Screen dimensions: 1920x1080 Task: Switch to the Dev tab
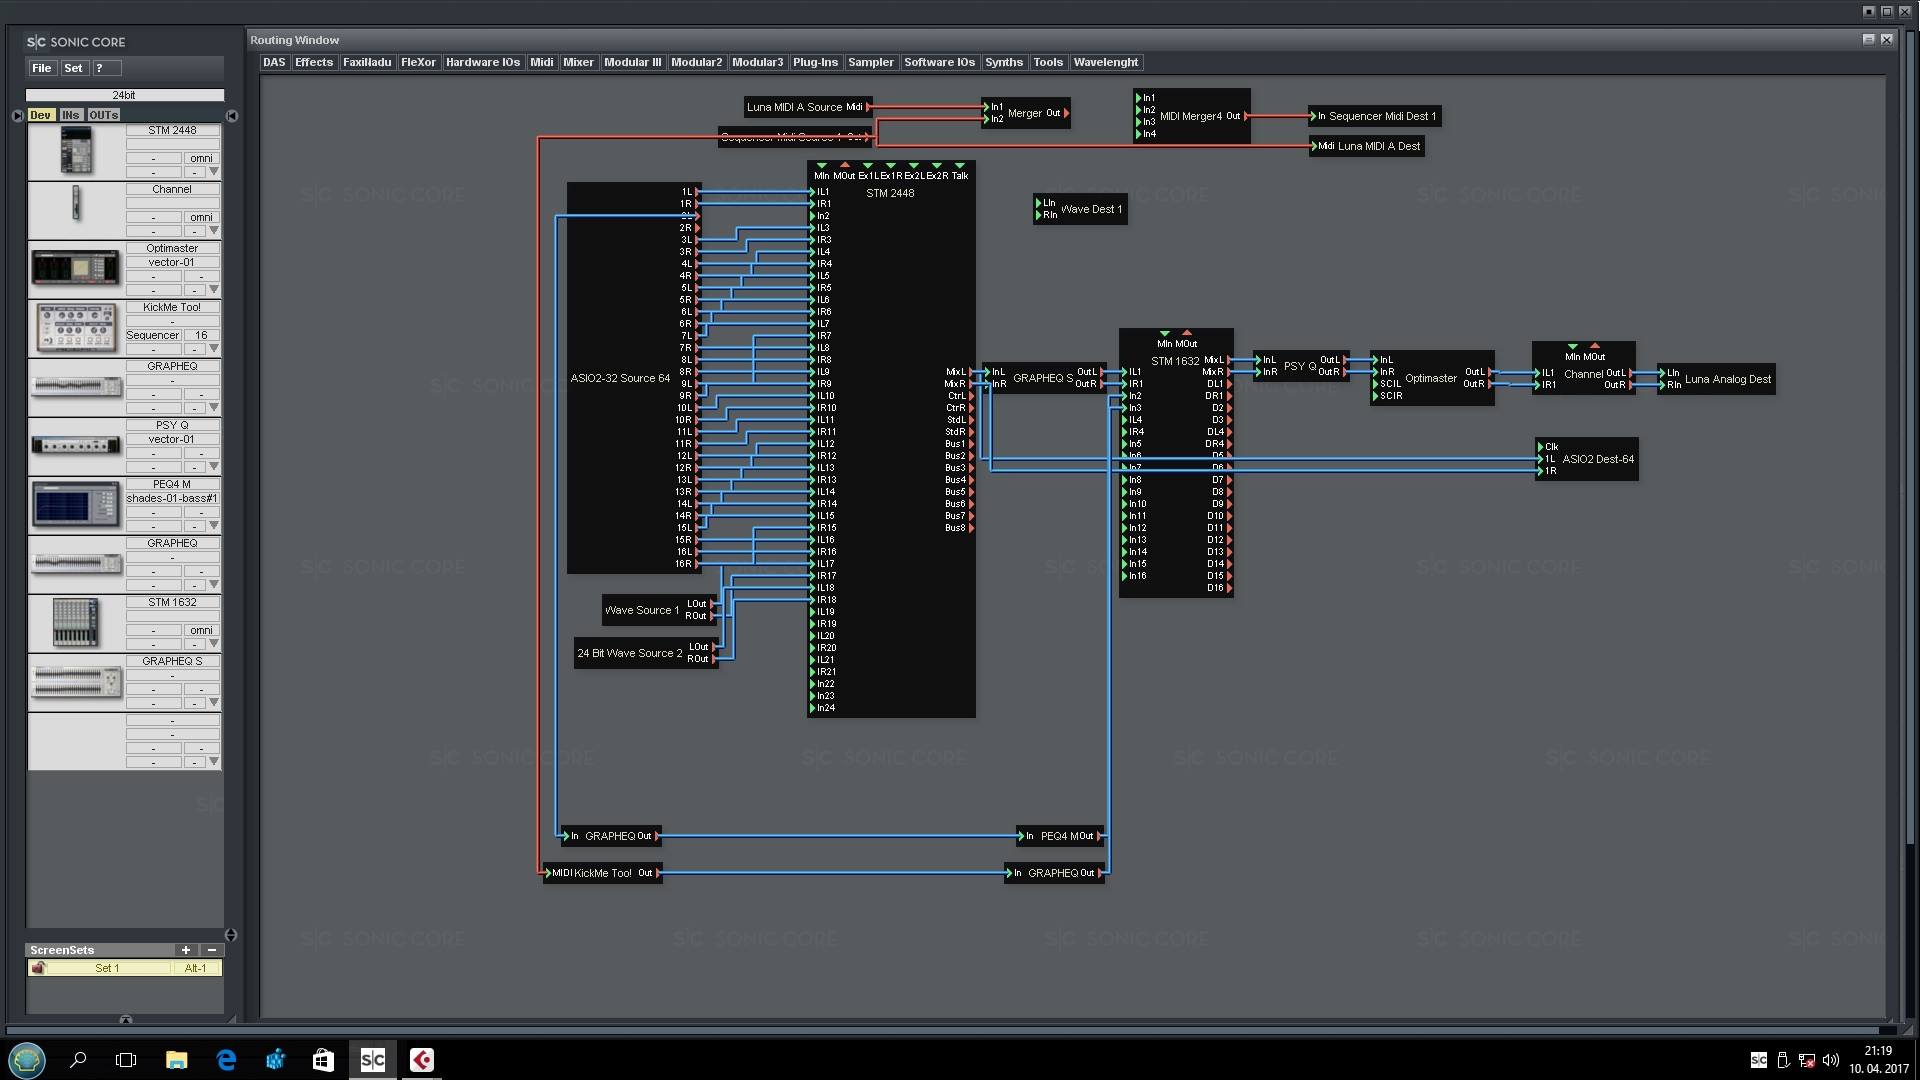[40, 115]
